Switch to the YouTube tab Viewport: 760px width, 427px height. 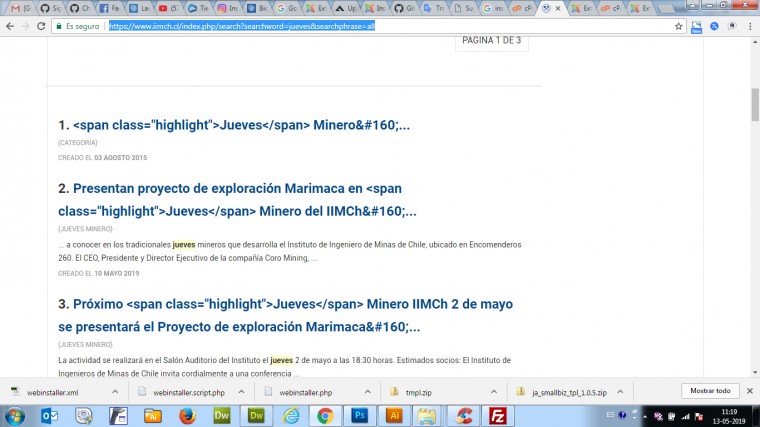click(x=168, y=8)
